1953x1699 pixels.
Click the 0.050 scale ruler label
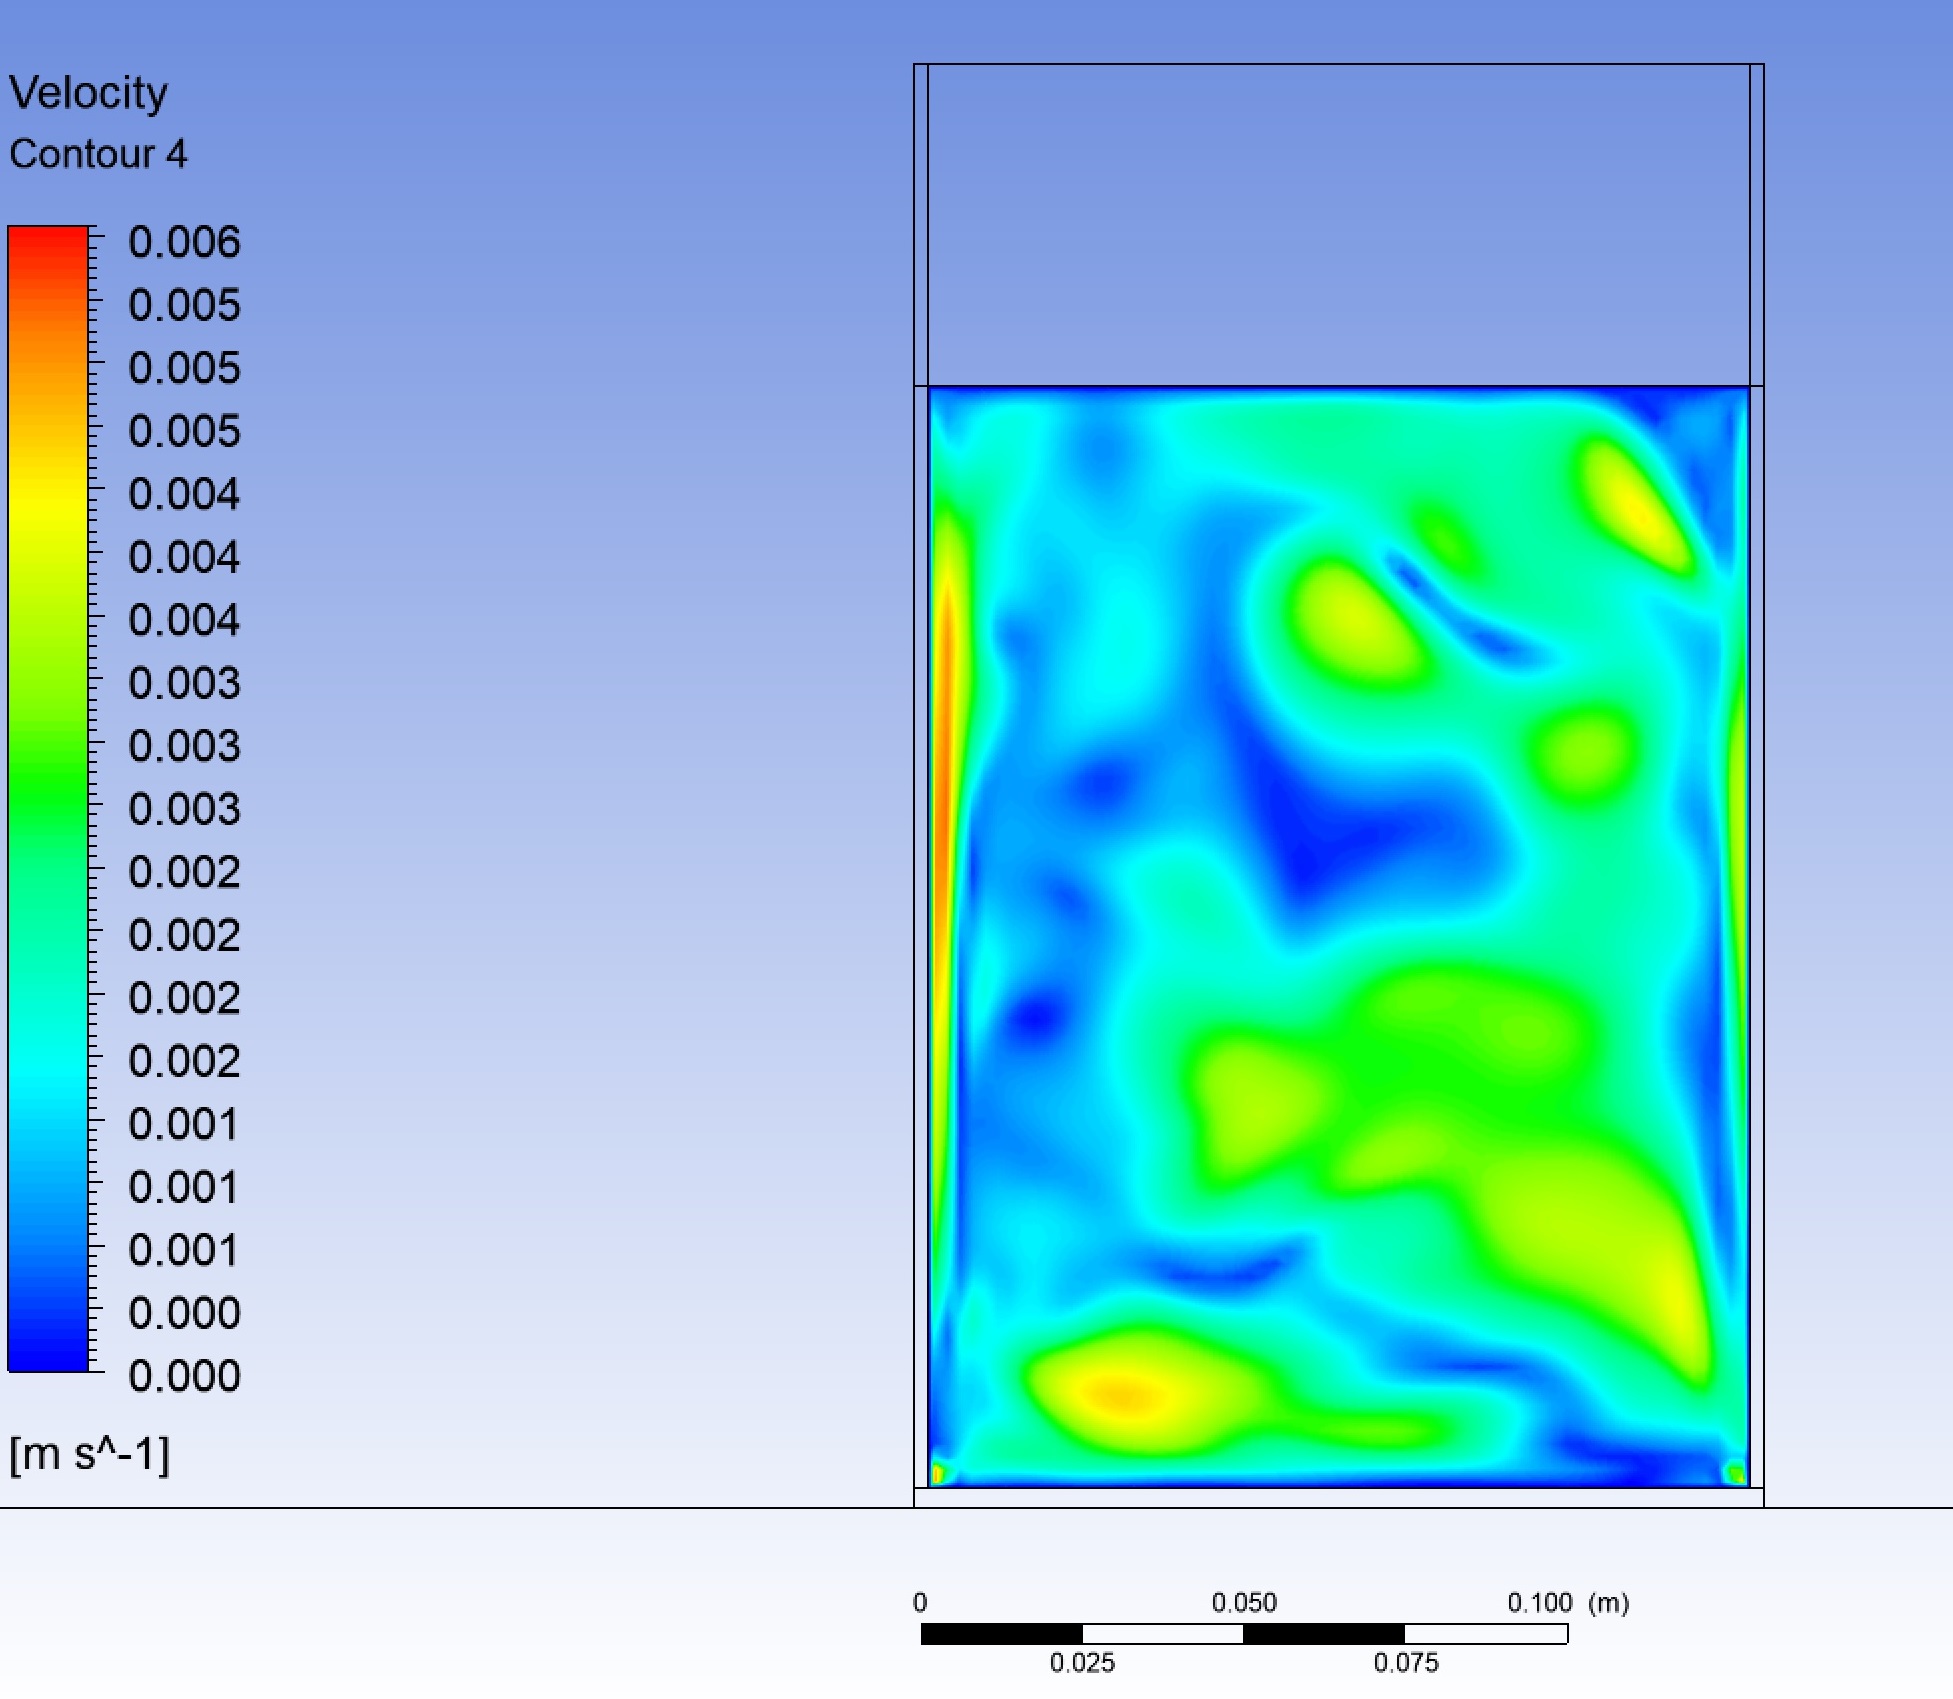coord(1244,1603)
